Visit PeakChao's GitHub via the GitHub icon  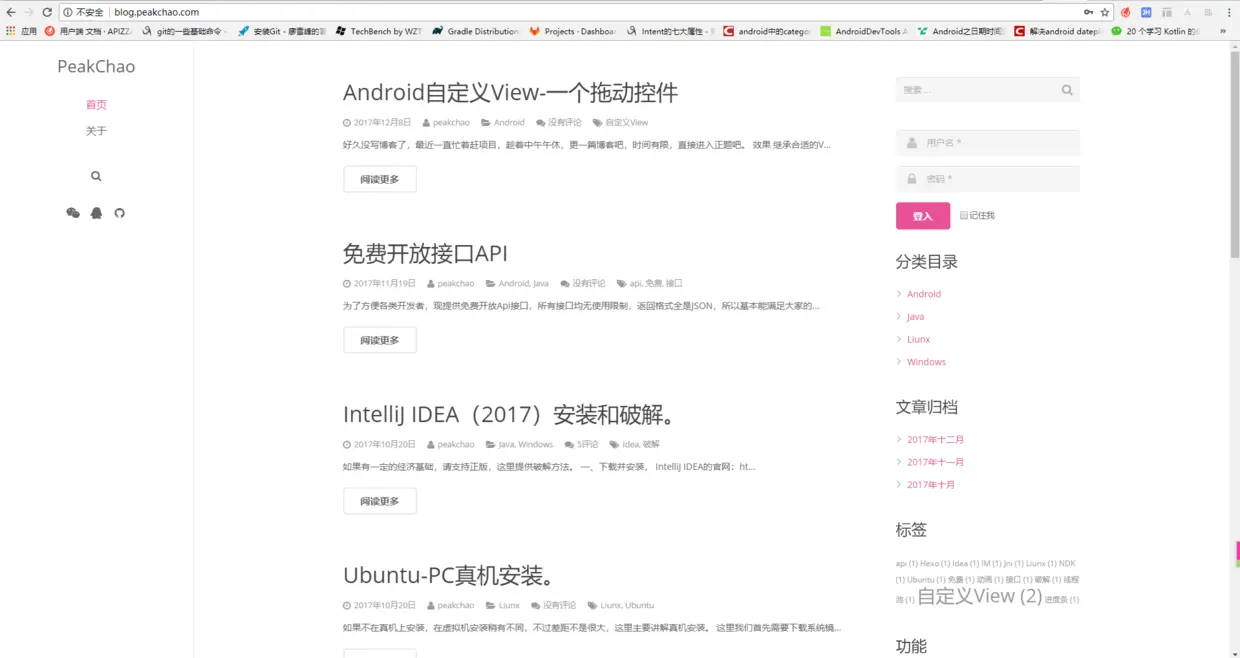(x=119, y=213)
